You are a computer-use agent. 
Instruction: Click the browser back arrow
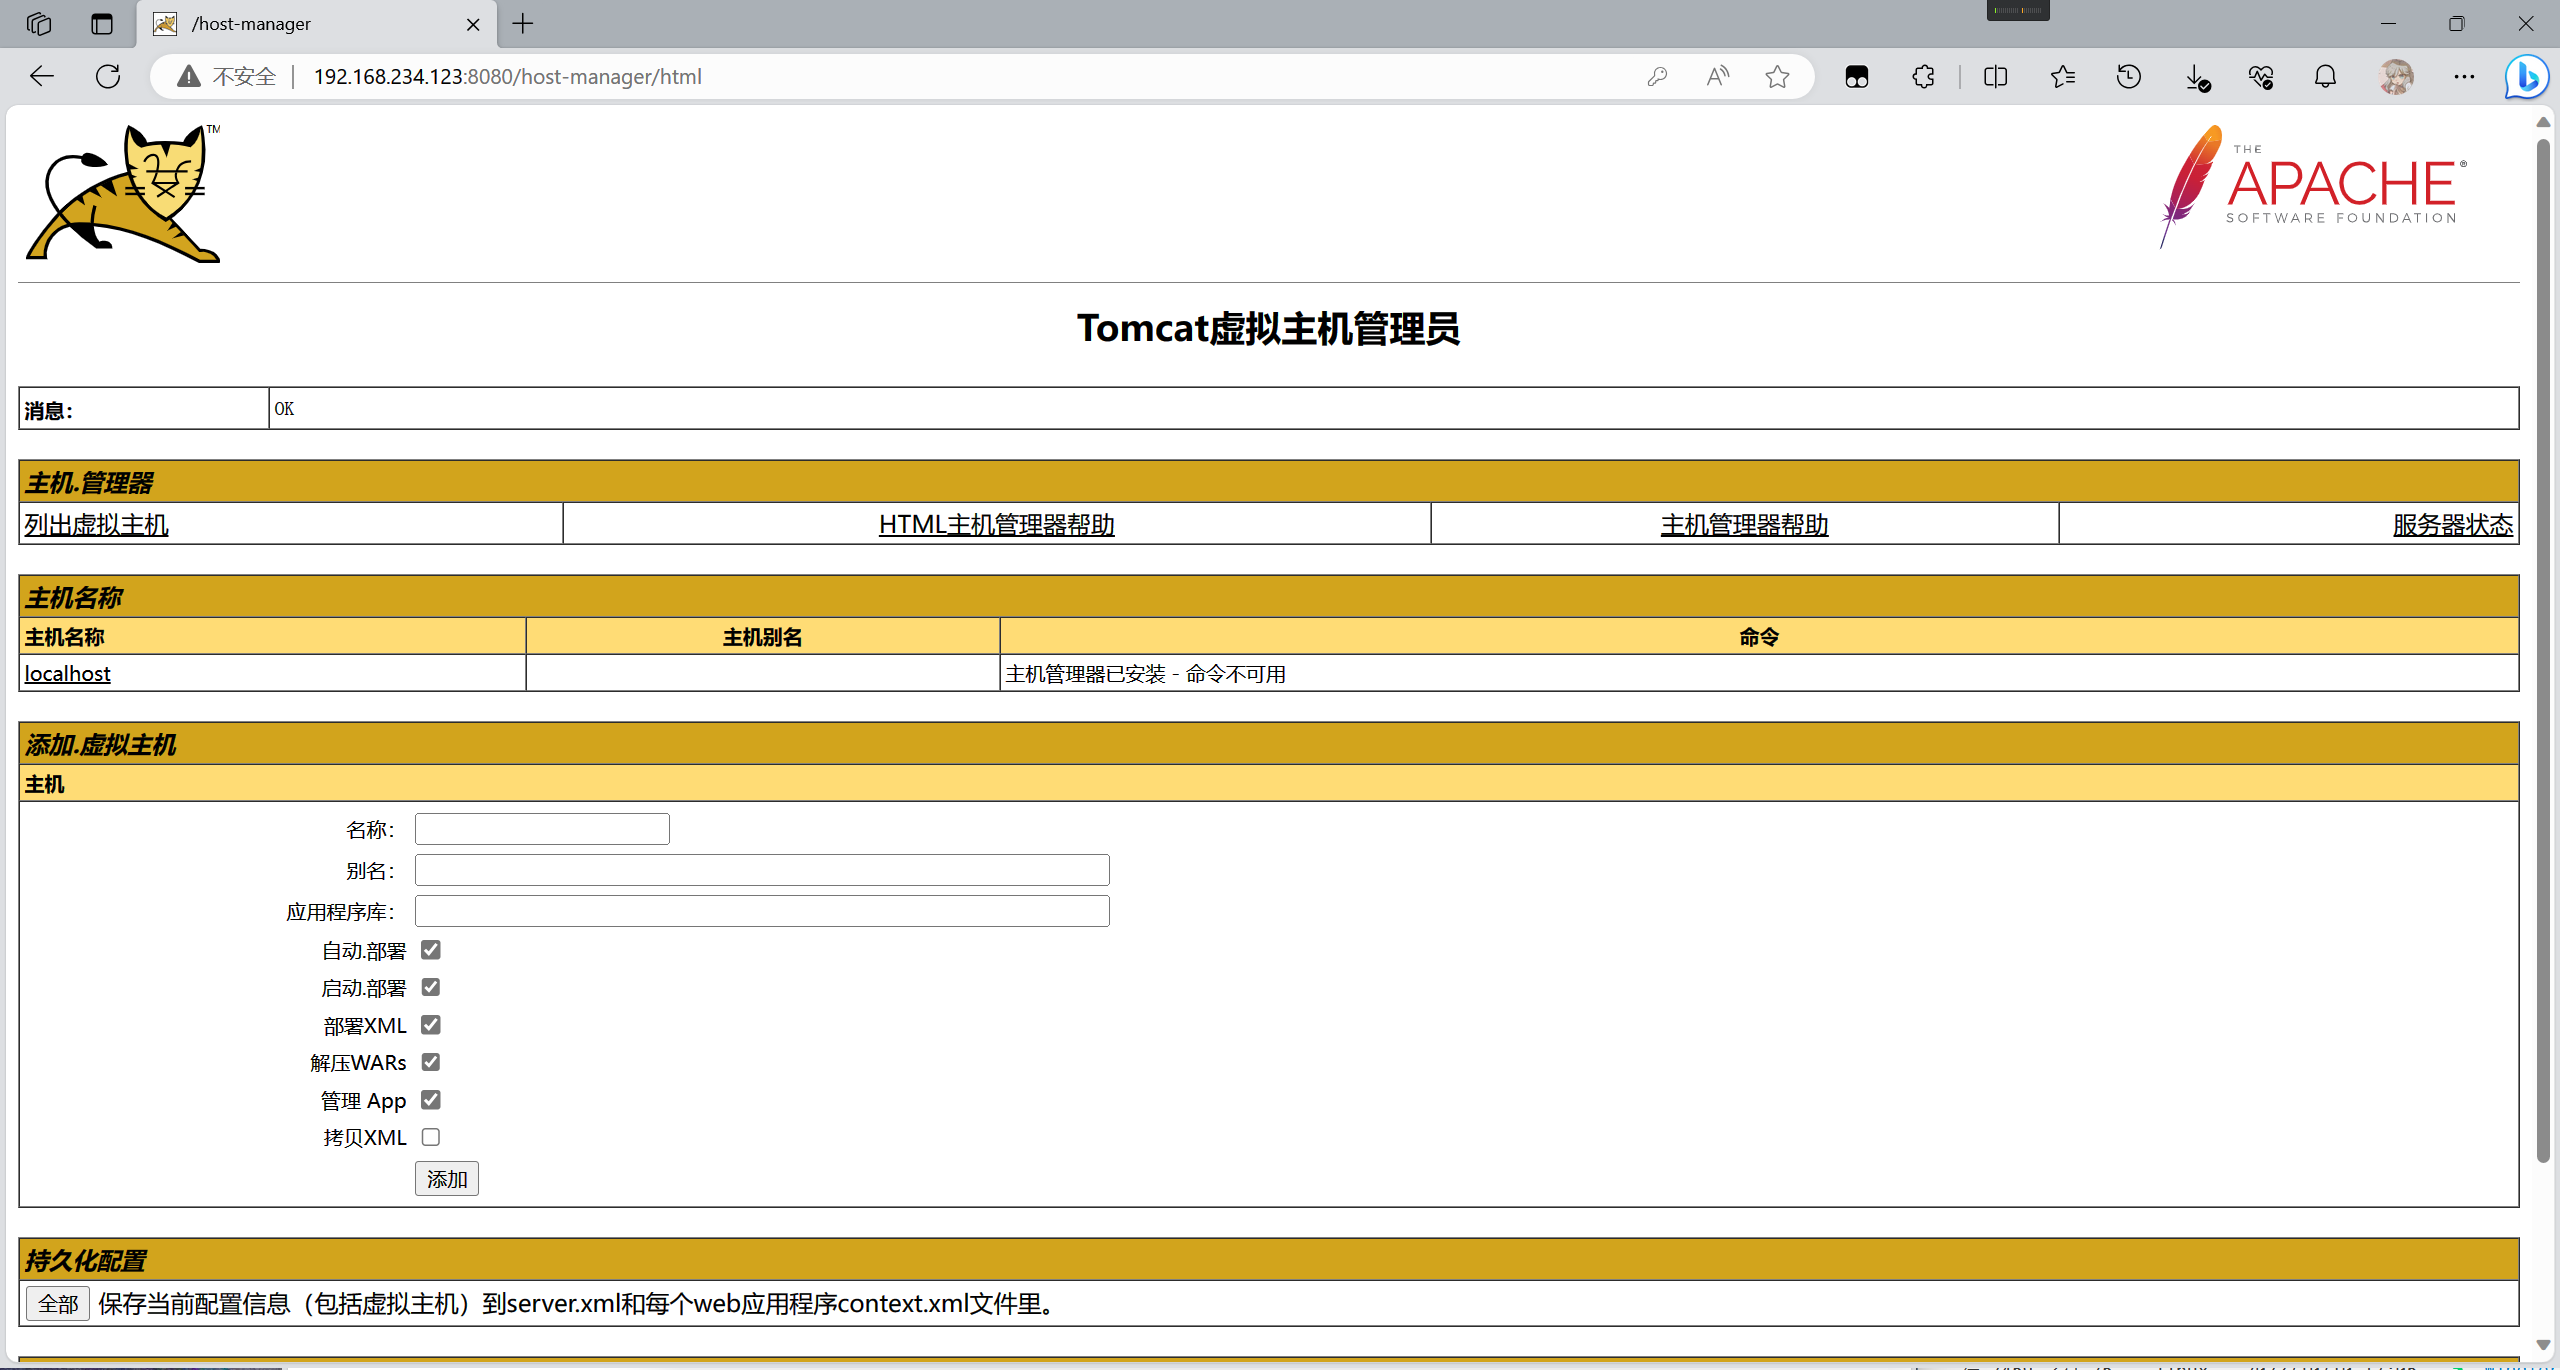pos(42,76)
